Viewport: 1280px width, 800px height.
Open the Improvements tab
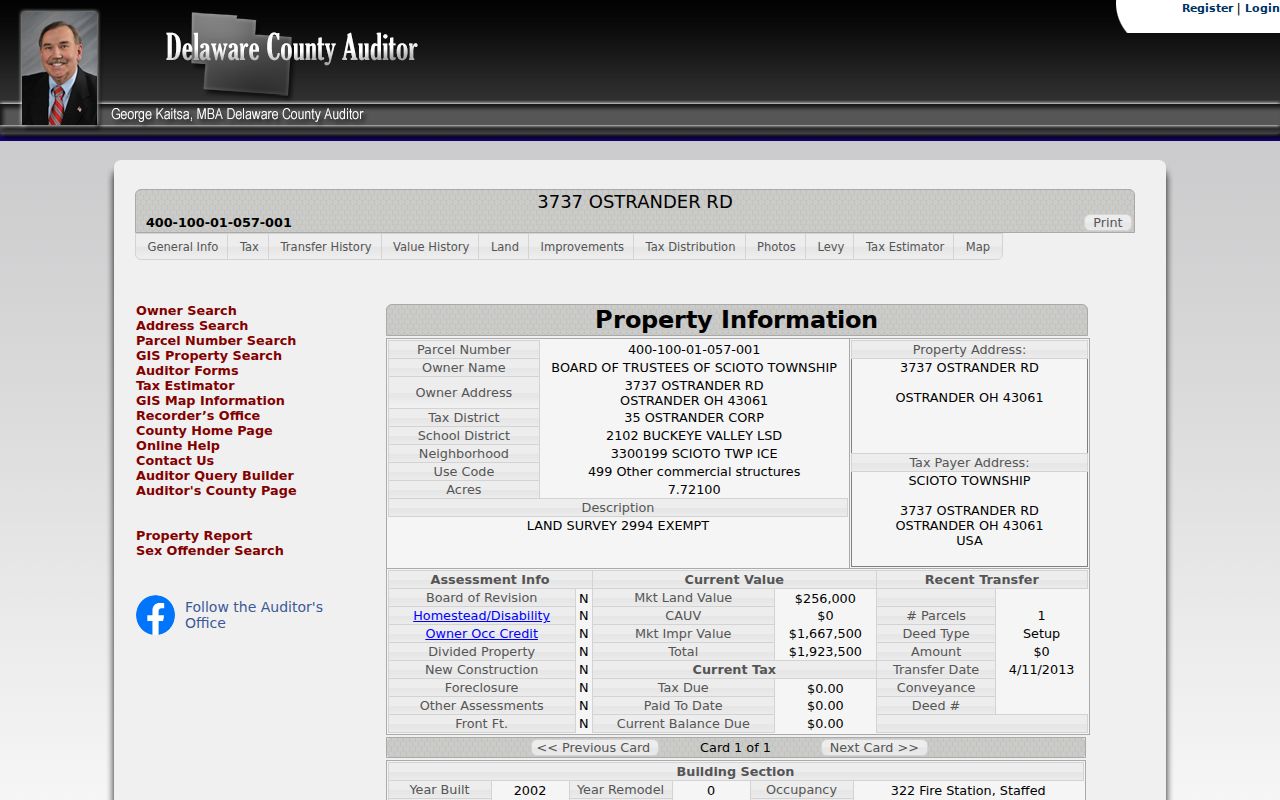(582, 247)
